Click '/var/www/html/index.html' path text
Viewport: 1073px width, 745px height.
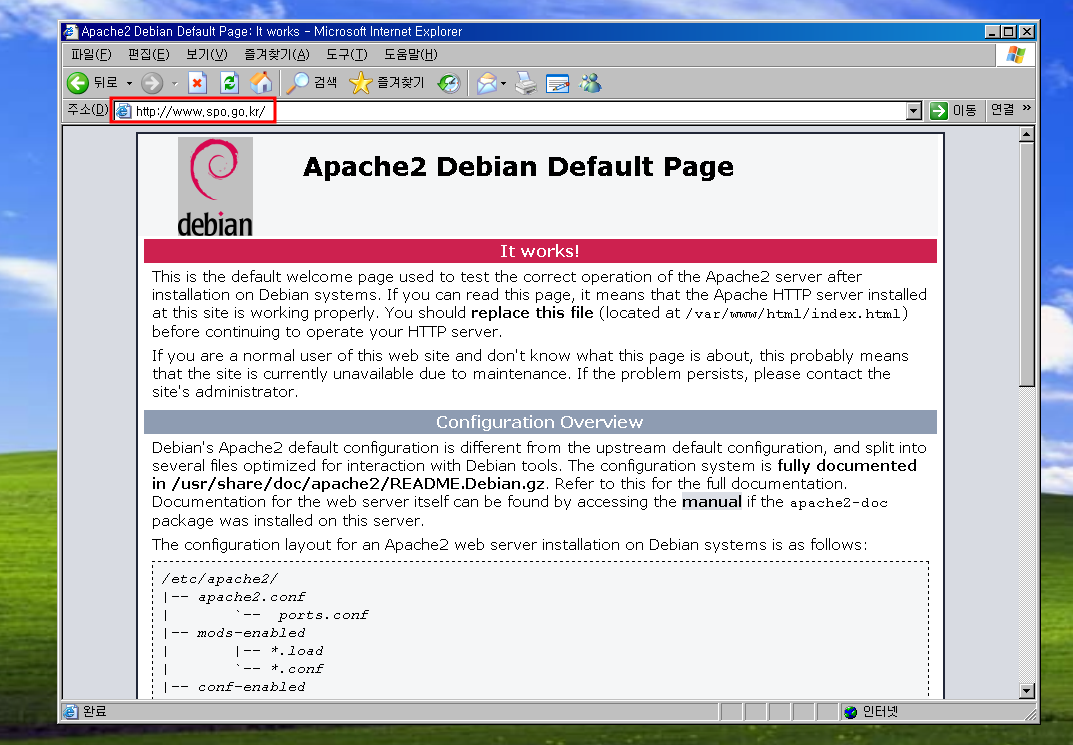pos(792,314)
